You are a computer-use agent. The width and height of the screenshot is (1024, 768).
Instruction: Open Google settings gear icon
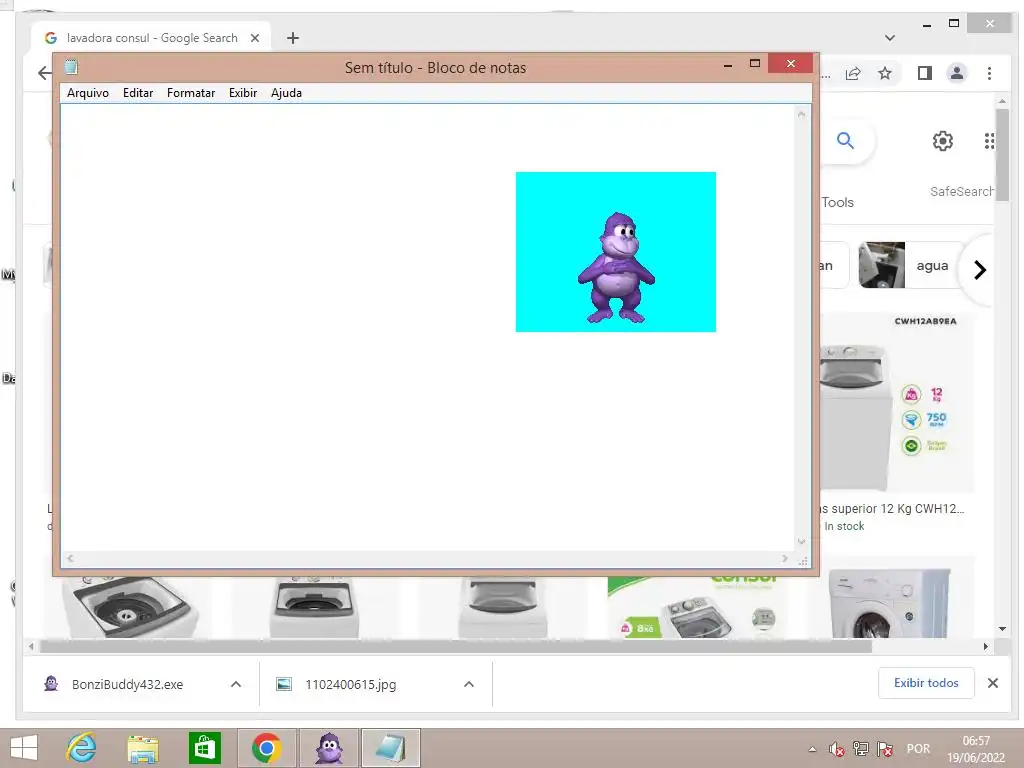pos(942,140)
